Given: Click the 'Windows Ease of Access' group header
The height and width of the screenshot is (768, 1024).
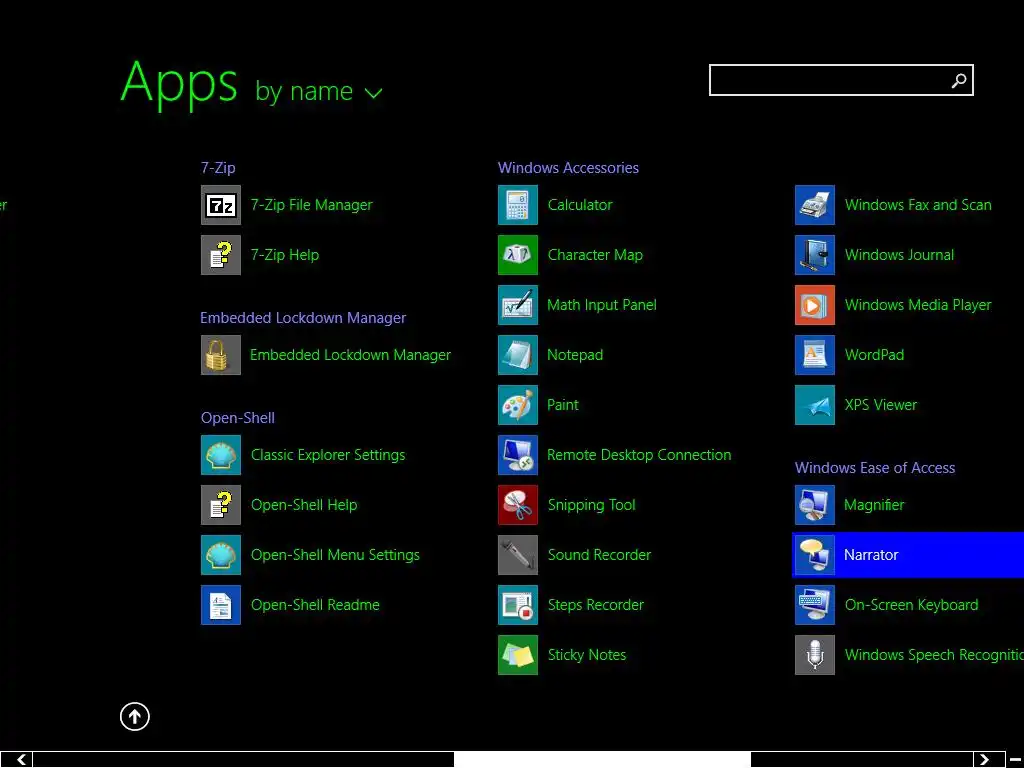Looking at the screenshot, I should click(874, 468).
